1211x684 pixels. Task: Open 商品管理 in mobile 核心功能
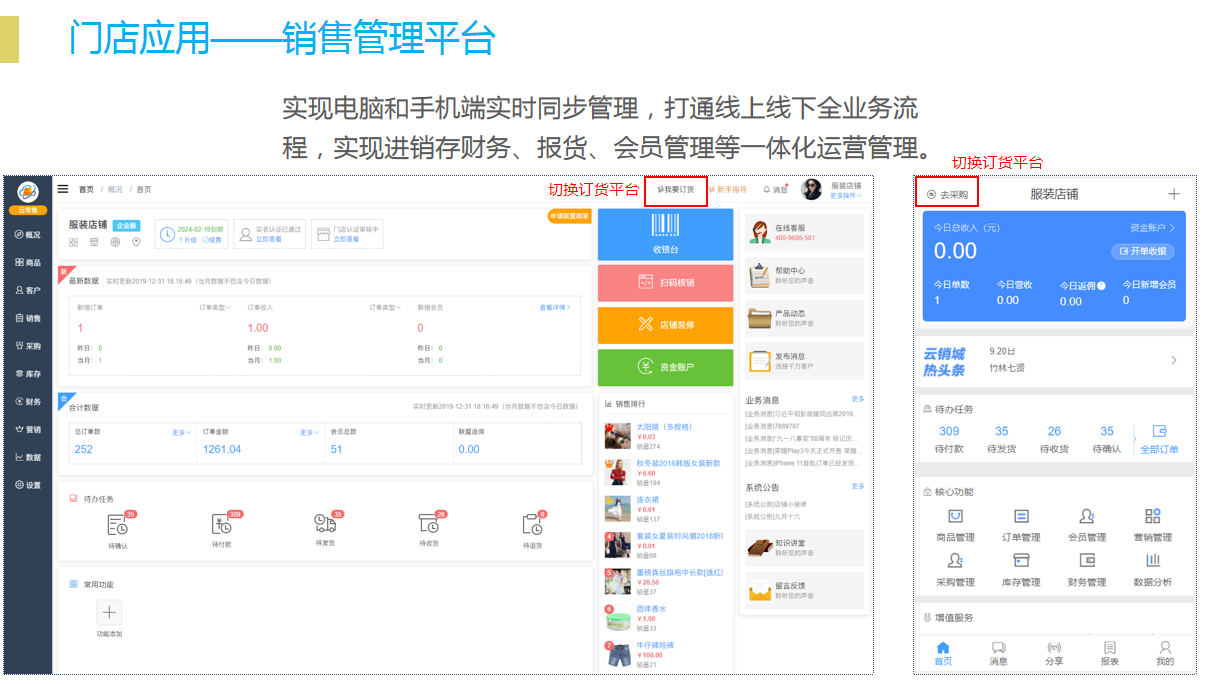pyautogui.click(x=956, y=525)
